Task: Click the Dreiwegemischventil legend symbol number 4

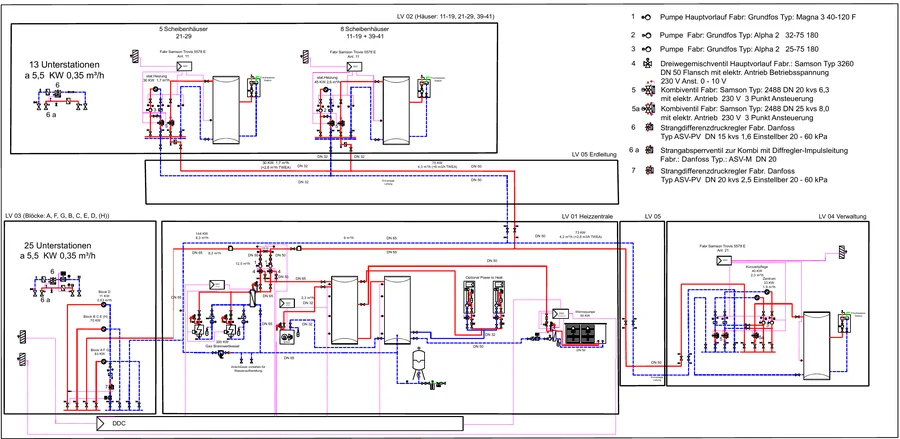Action: tap(647, 64)
